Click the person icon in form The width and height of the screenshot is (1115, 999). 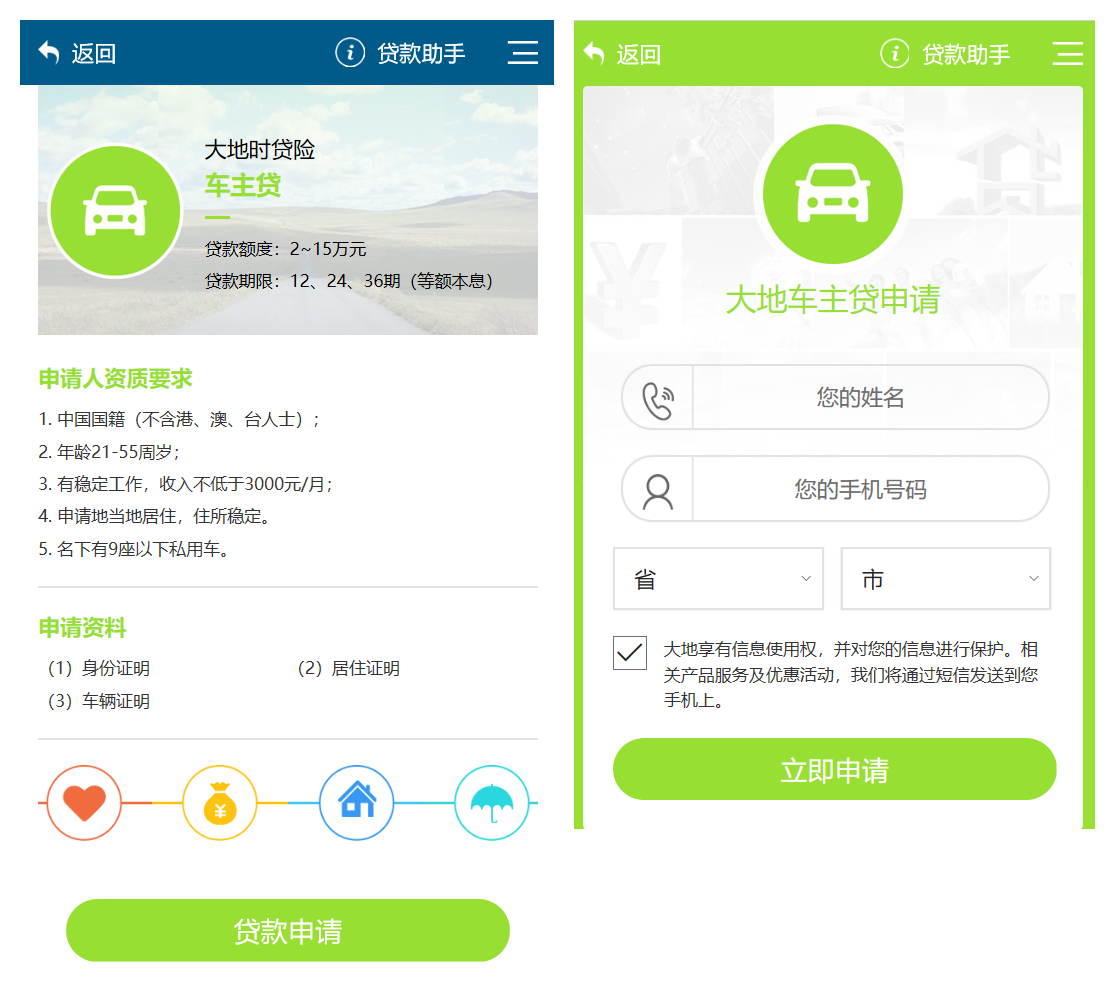click(658, 492)
